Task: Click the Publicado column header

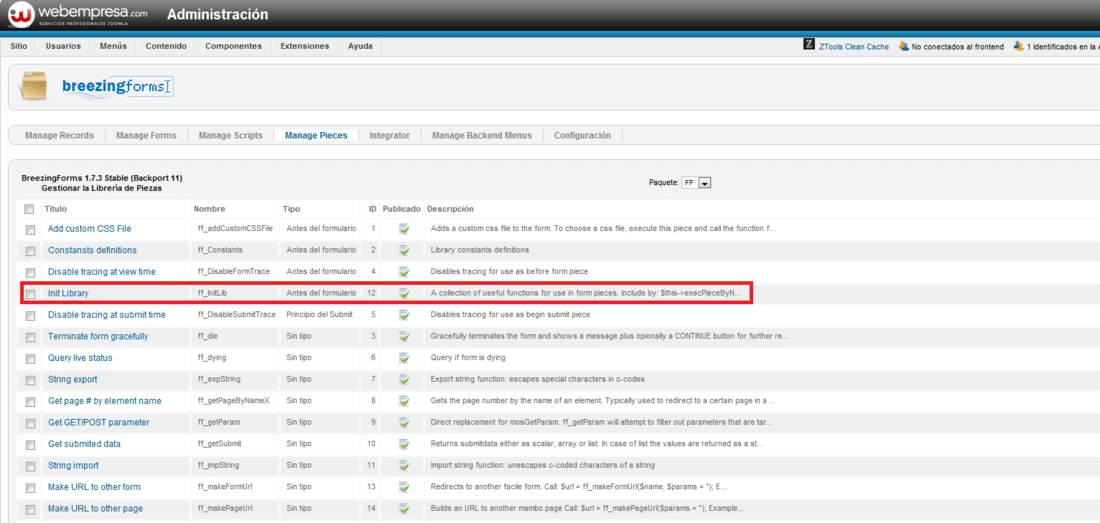Action: click(402, 209)
